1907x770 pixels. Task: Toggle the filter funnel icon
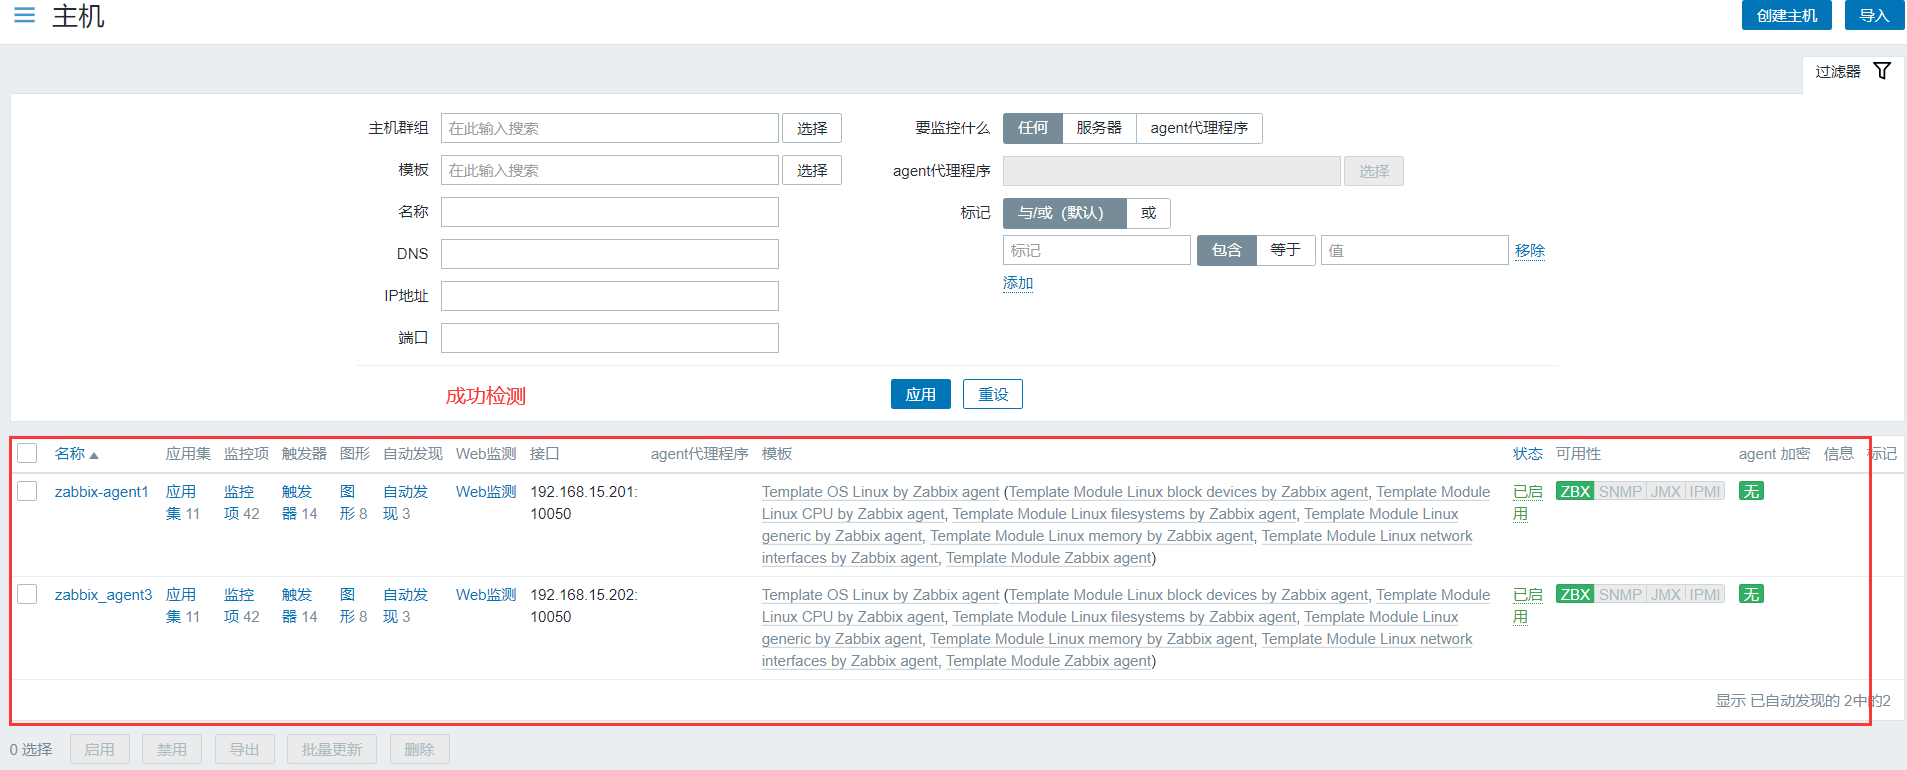click(x=1882, y=71)
